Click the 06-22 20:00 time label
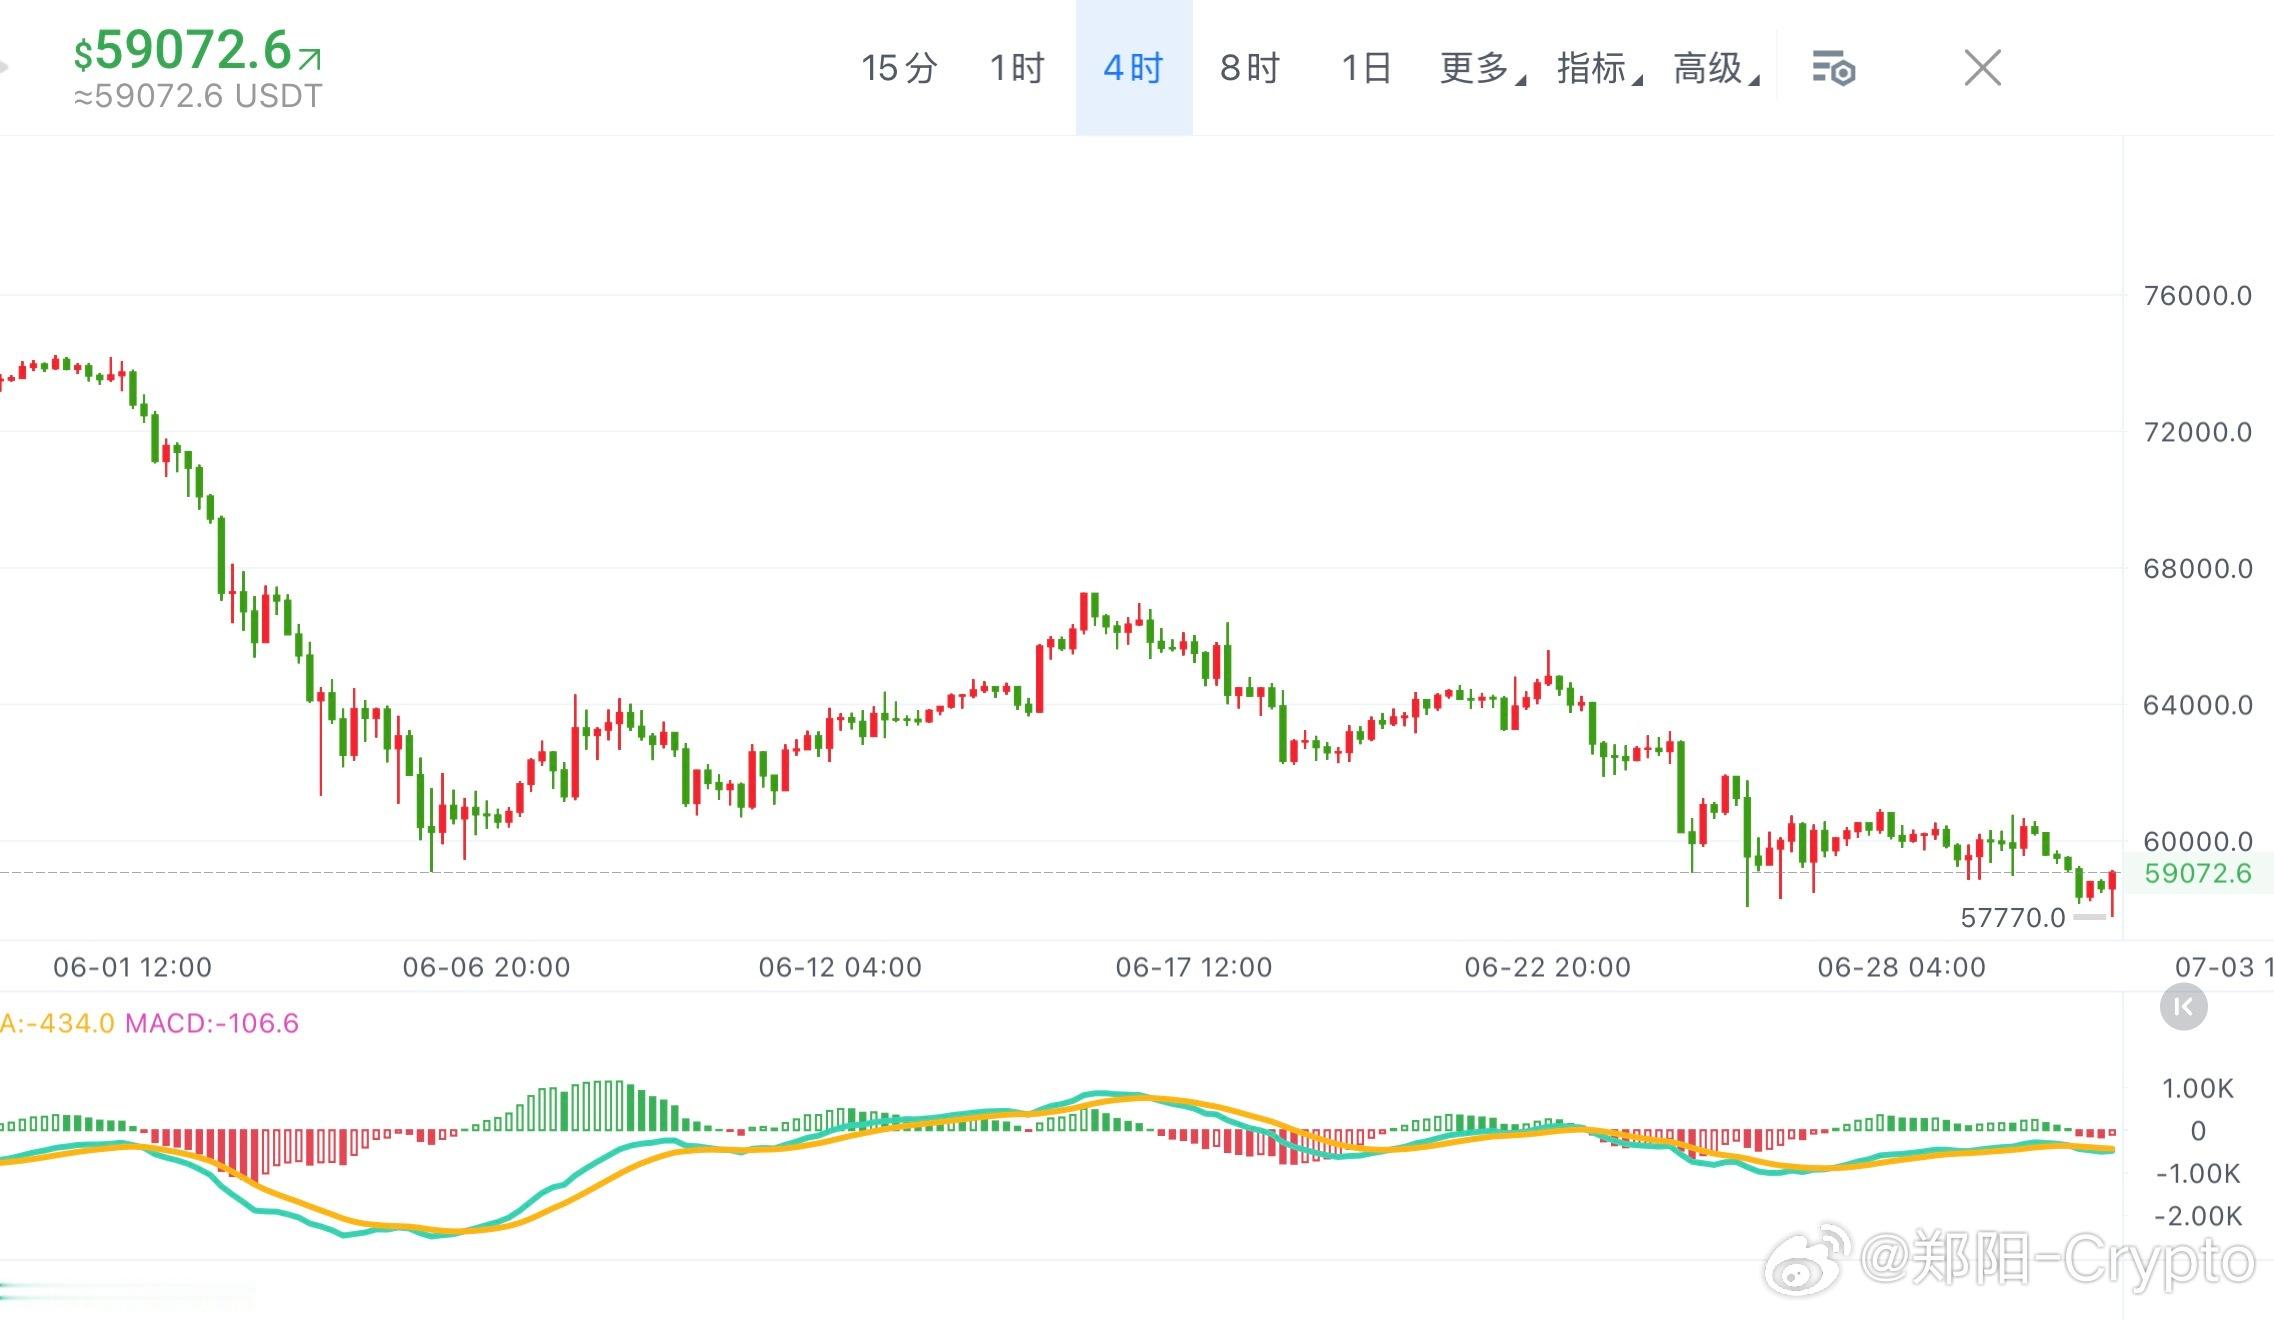This screenshot has height=1320, width=2274. pos(1547,967)
